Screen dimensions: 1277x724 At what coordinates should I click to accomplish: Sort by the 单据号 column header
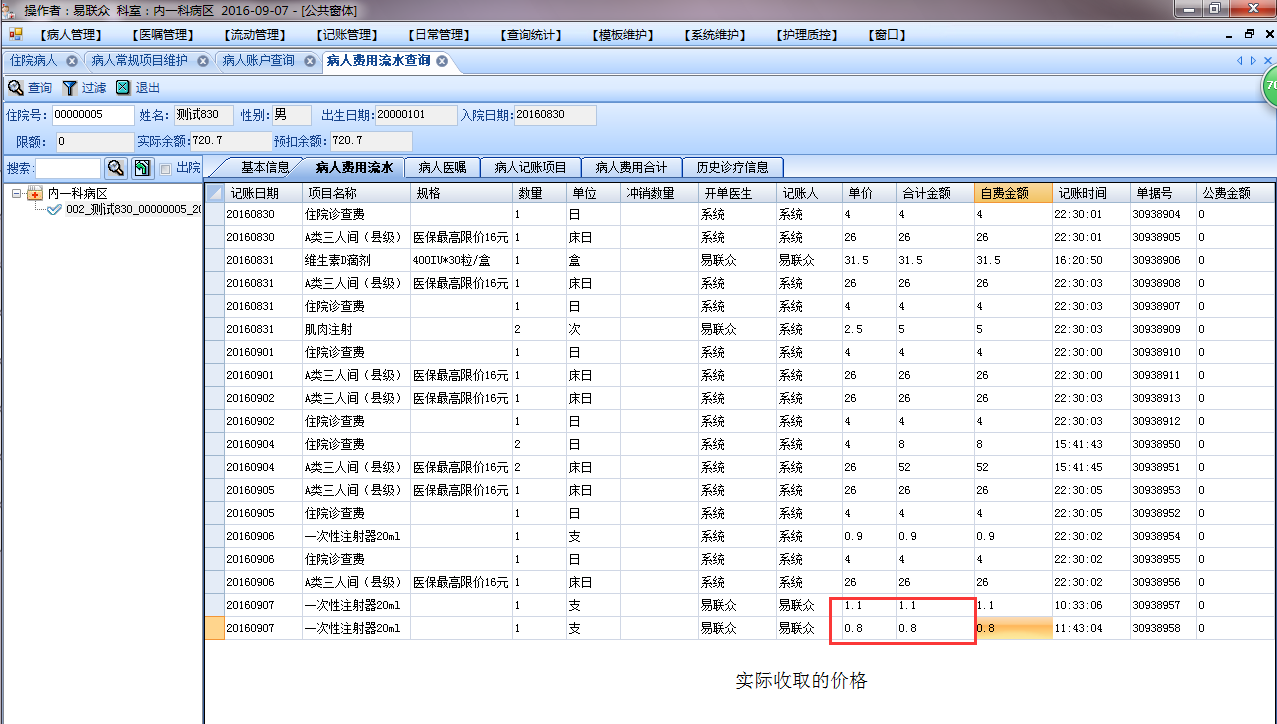(x=1163, y=193)
